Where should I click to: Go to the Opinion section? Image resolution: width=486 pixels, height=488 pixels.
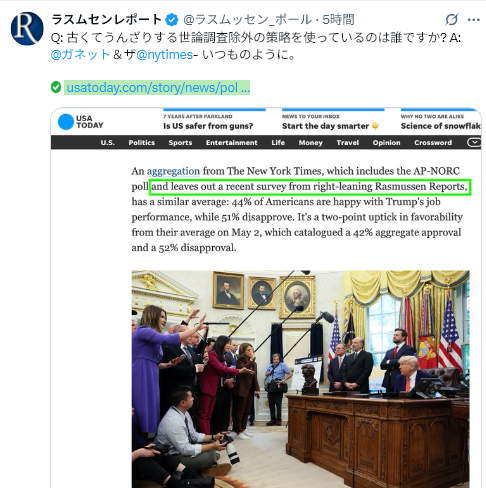pyautogui.click(x=387, y=143)
